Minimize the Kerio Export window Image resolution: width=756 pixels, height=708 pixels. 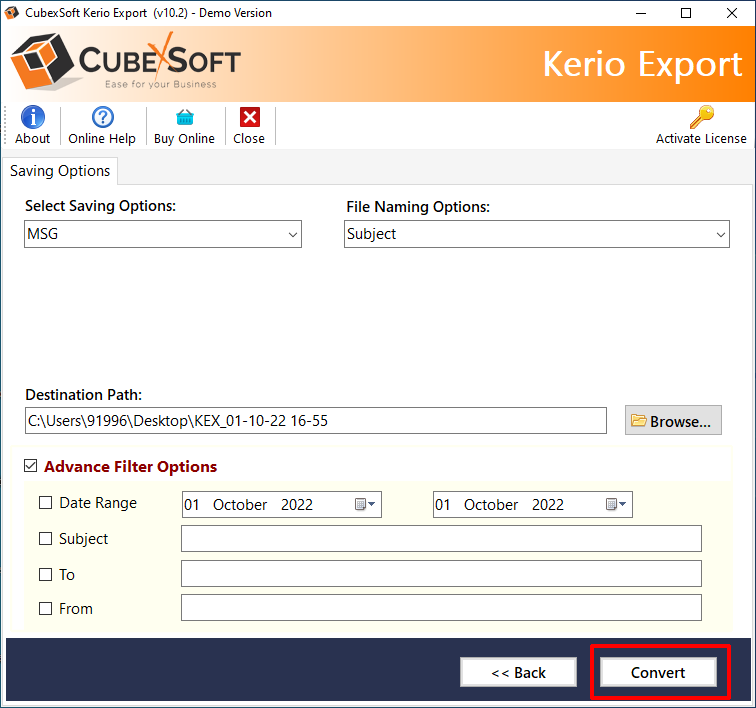coord(641,13)
